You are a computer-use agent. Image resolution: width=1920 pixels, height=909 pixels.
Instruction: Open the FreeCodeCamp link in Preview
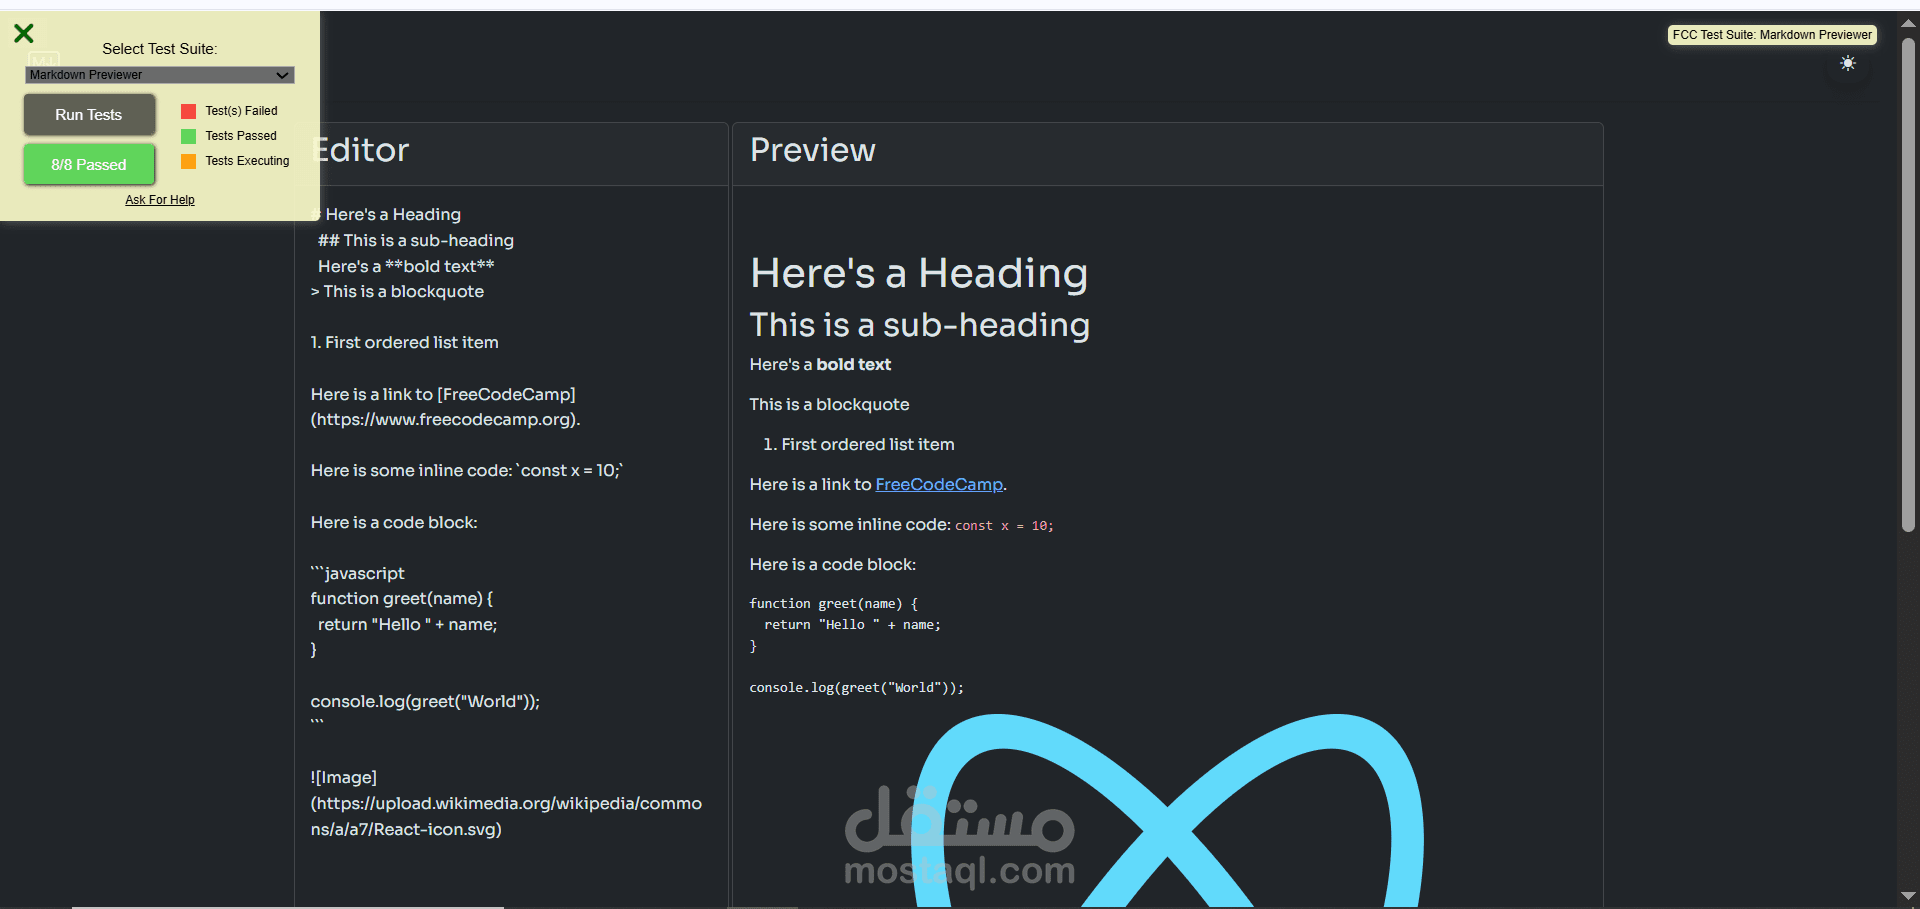(936, 484)
